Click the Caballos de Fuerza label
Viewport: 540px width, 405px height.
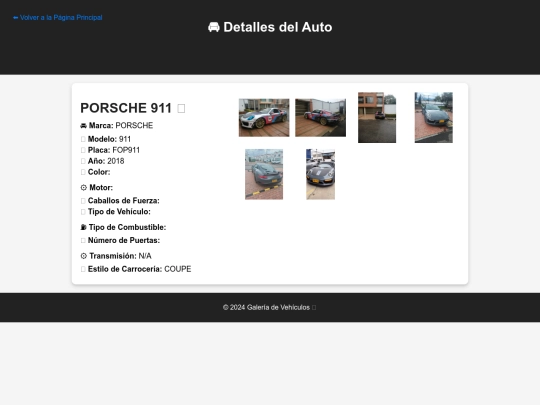click(124, 201)
